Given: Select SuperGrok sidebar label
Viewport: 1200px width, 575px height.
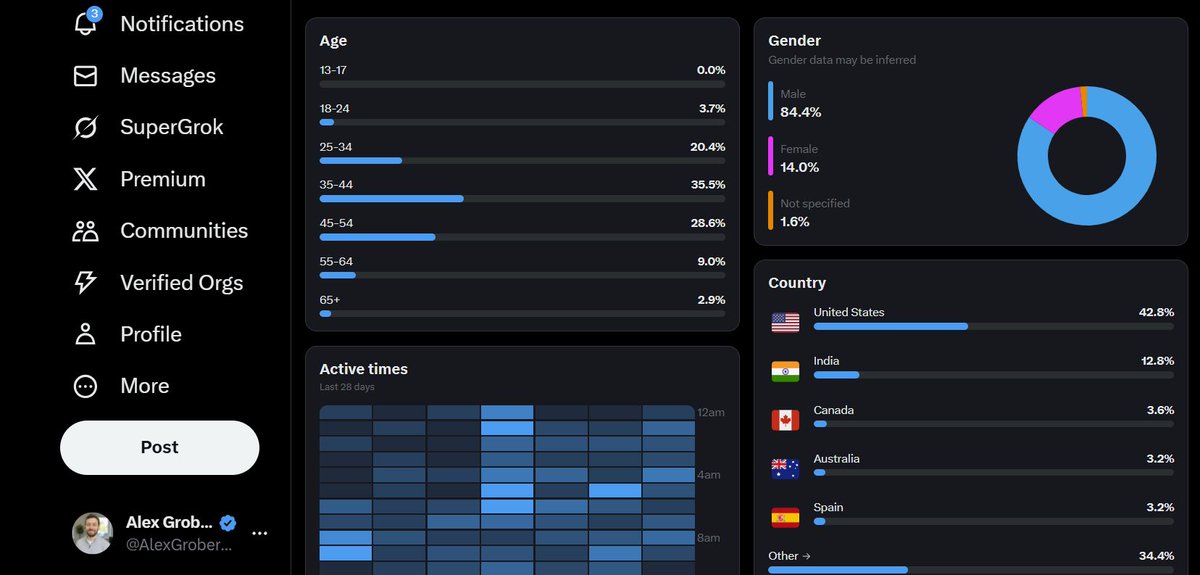Looking at the screenshot, I should 172,127.
